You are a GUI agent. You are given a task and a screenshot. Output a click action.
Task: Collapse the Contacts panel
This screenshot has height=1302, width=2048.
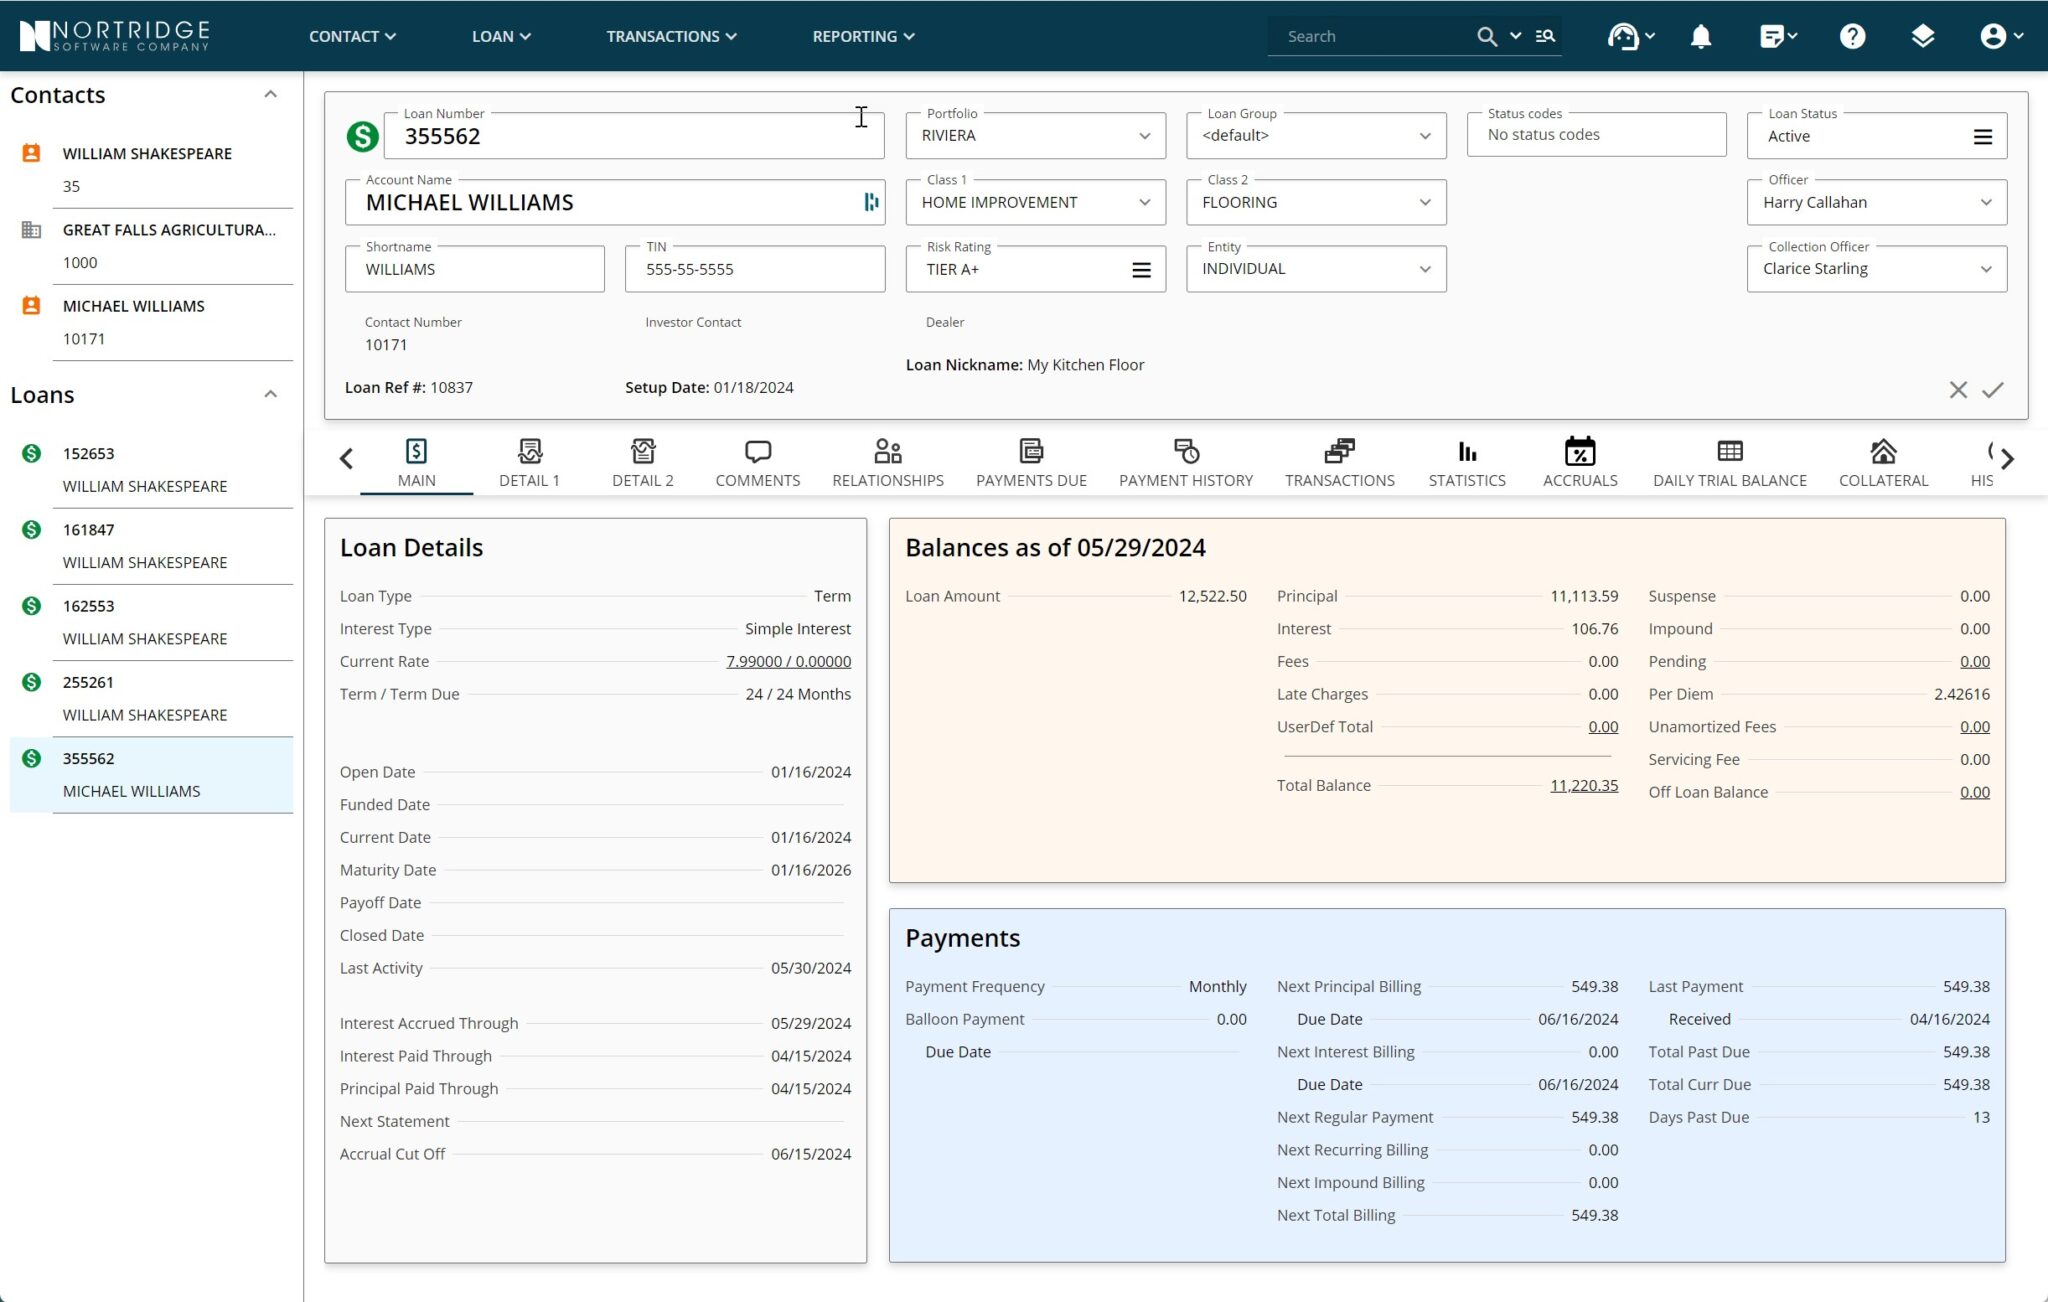pos(270,93)
